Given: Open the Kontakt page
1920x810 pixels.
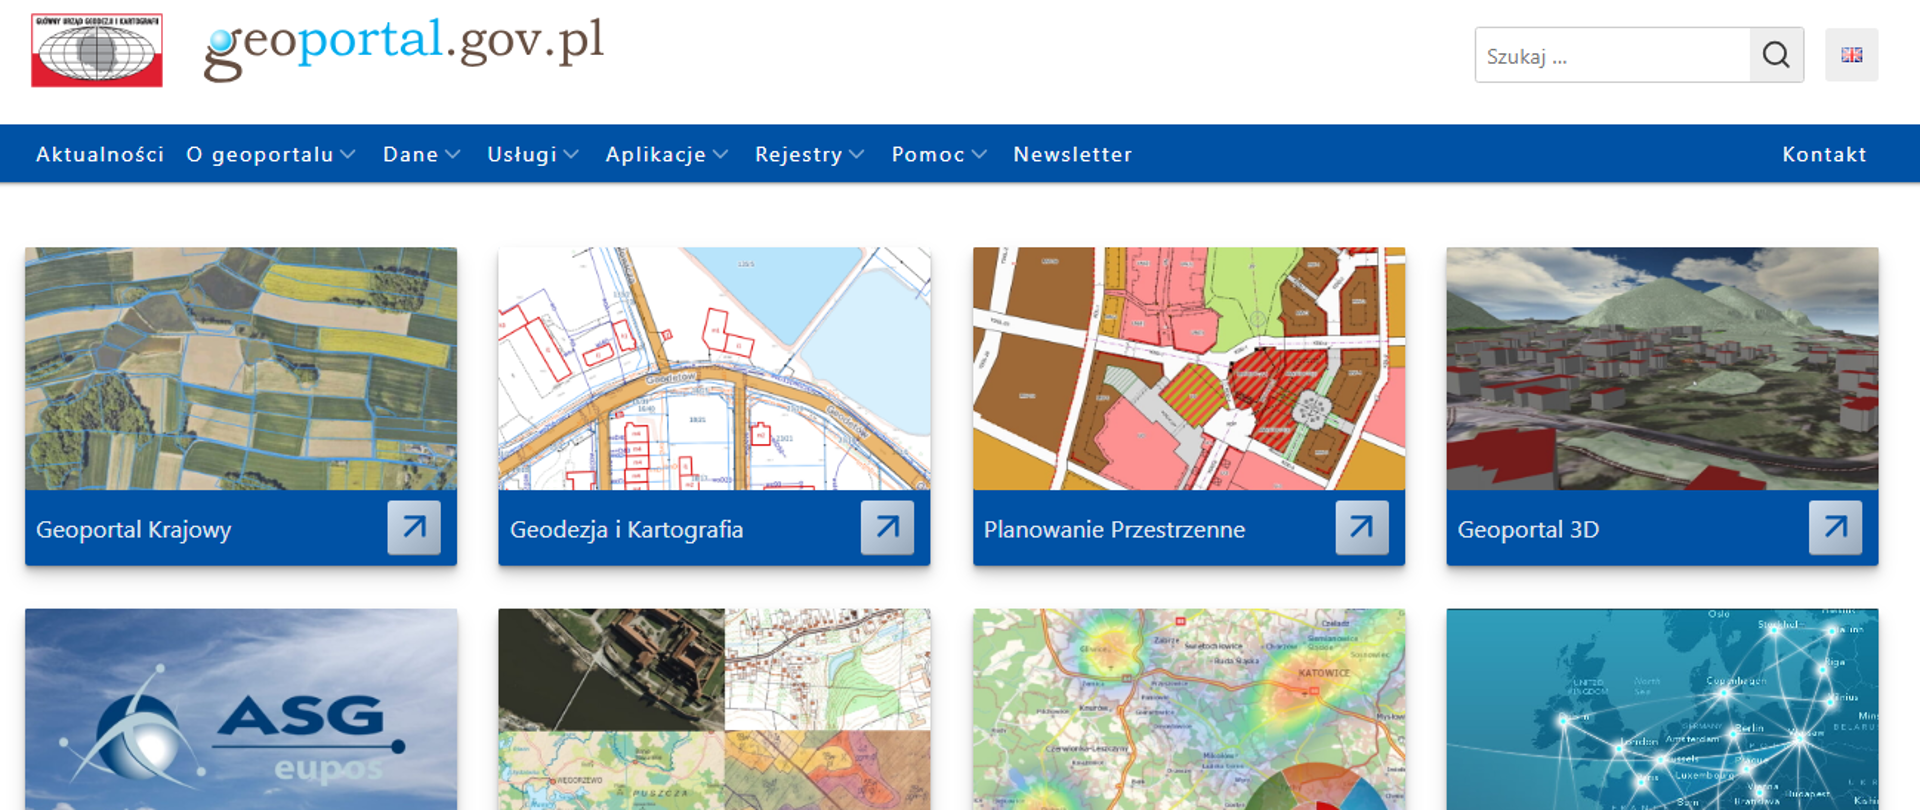Looking at the screenshot, I should point(1825,154).
